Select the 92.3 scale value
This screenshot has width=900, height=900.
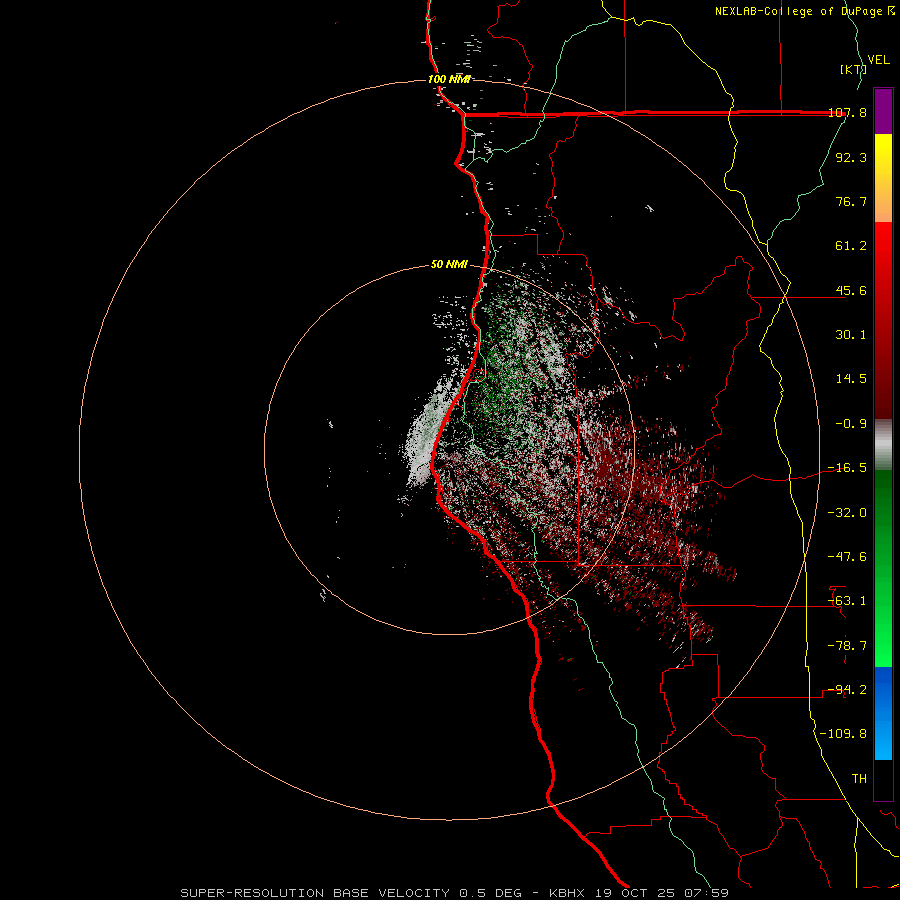(x=851, y=157)
